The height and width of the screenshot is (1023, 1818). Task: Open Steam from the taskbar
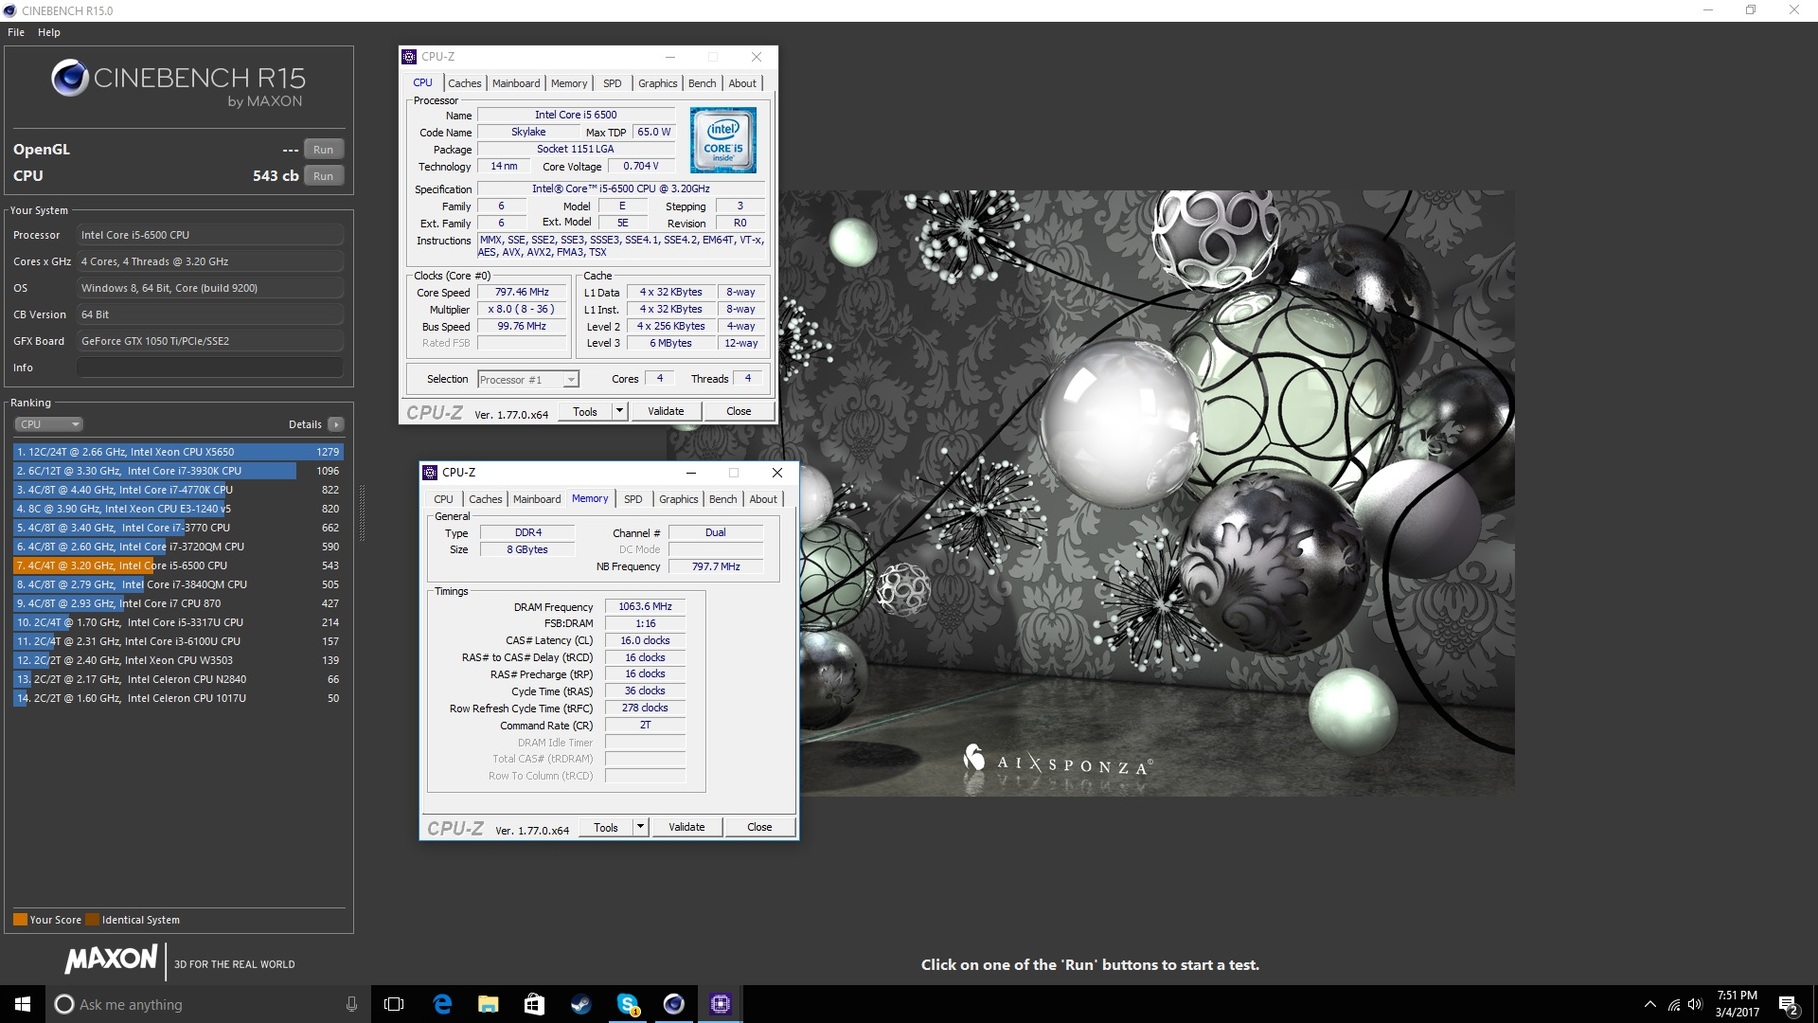tap(581, 1003)
